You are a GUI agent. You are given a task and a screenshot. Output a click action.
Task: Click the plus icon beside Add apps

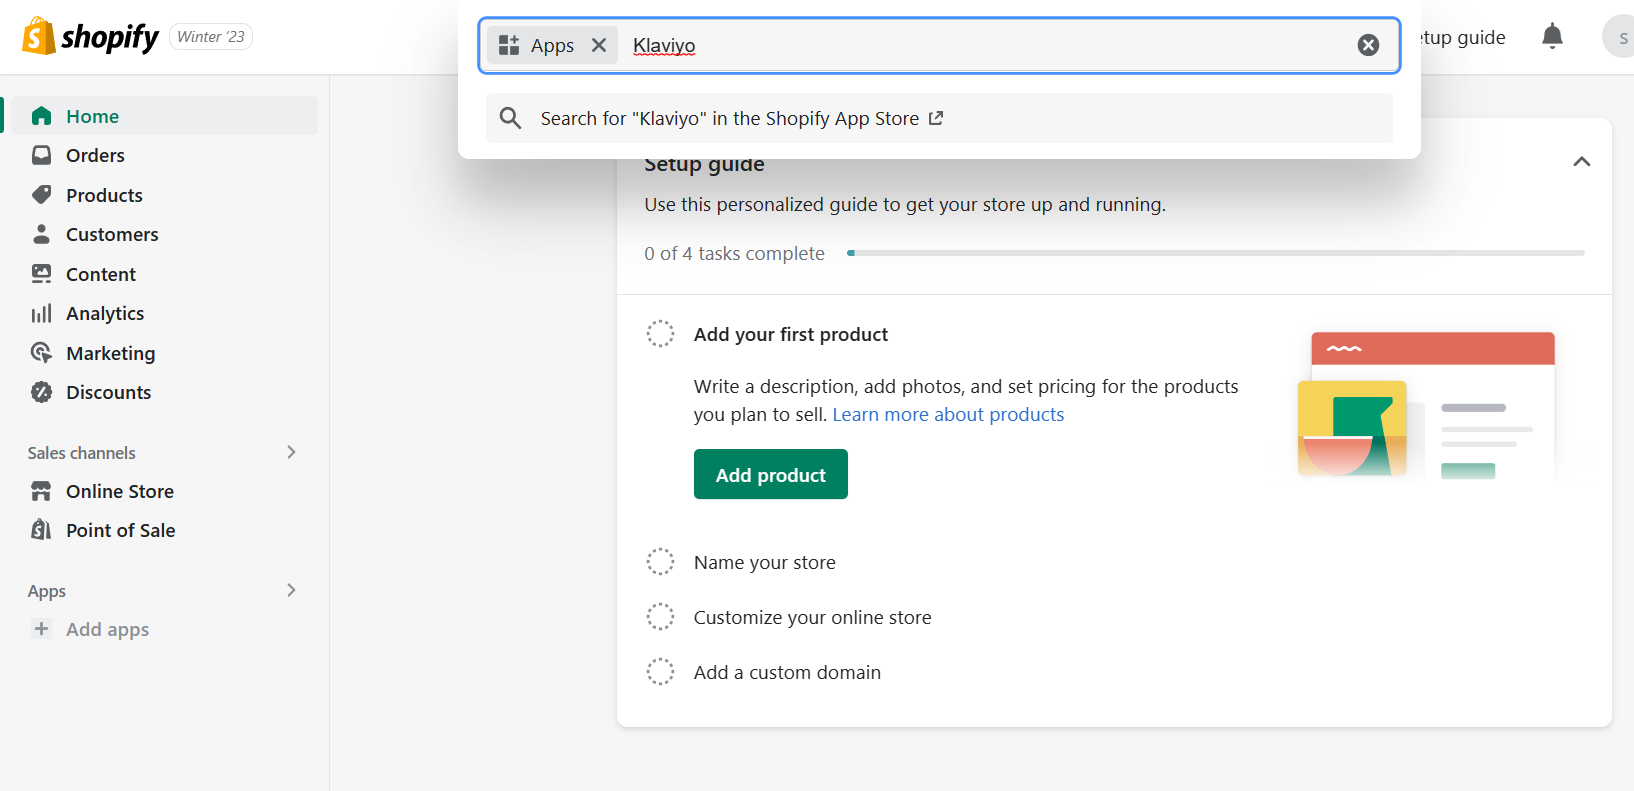41,629
